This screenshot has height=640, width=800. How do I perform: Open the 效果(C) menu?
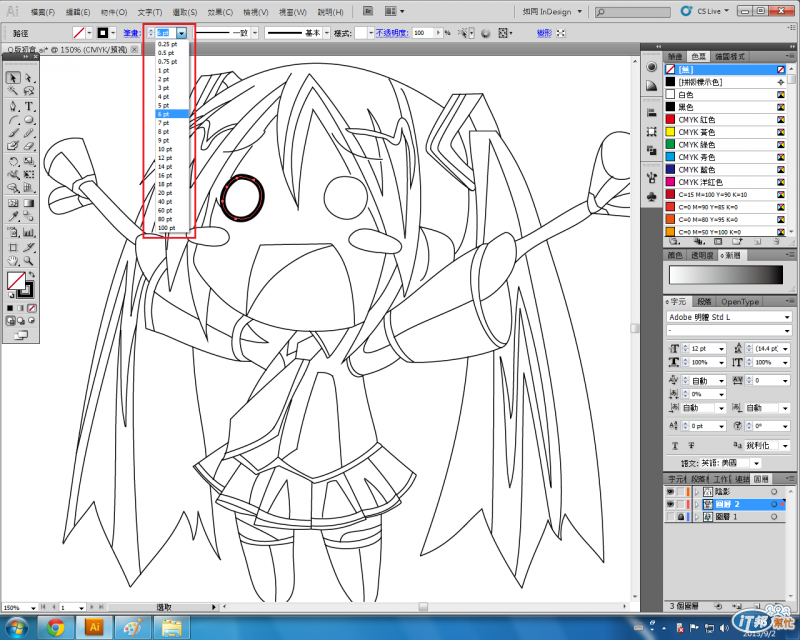(220, 12)
